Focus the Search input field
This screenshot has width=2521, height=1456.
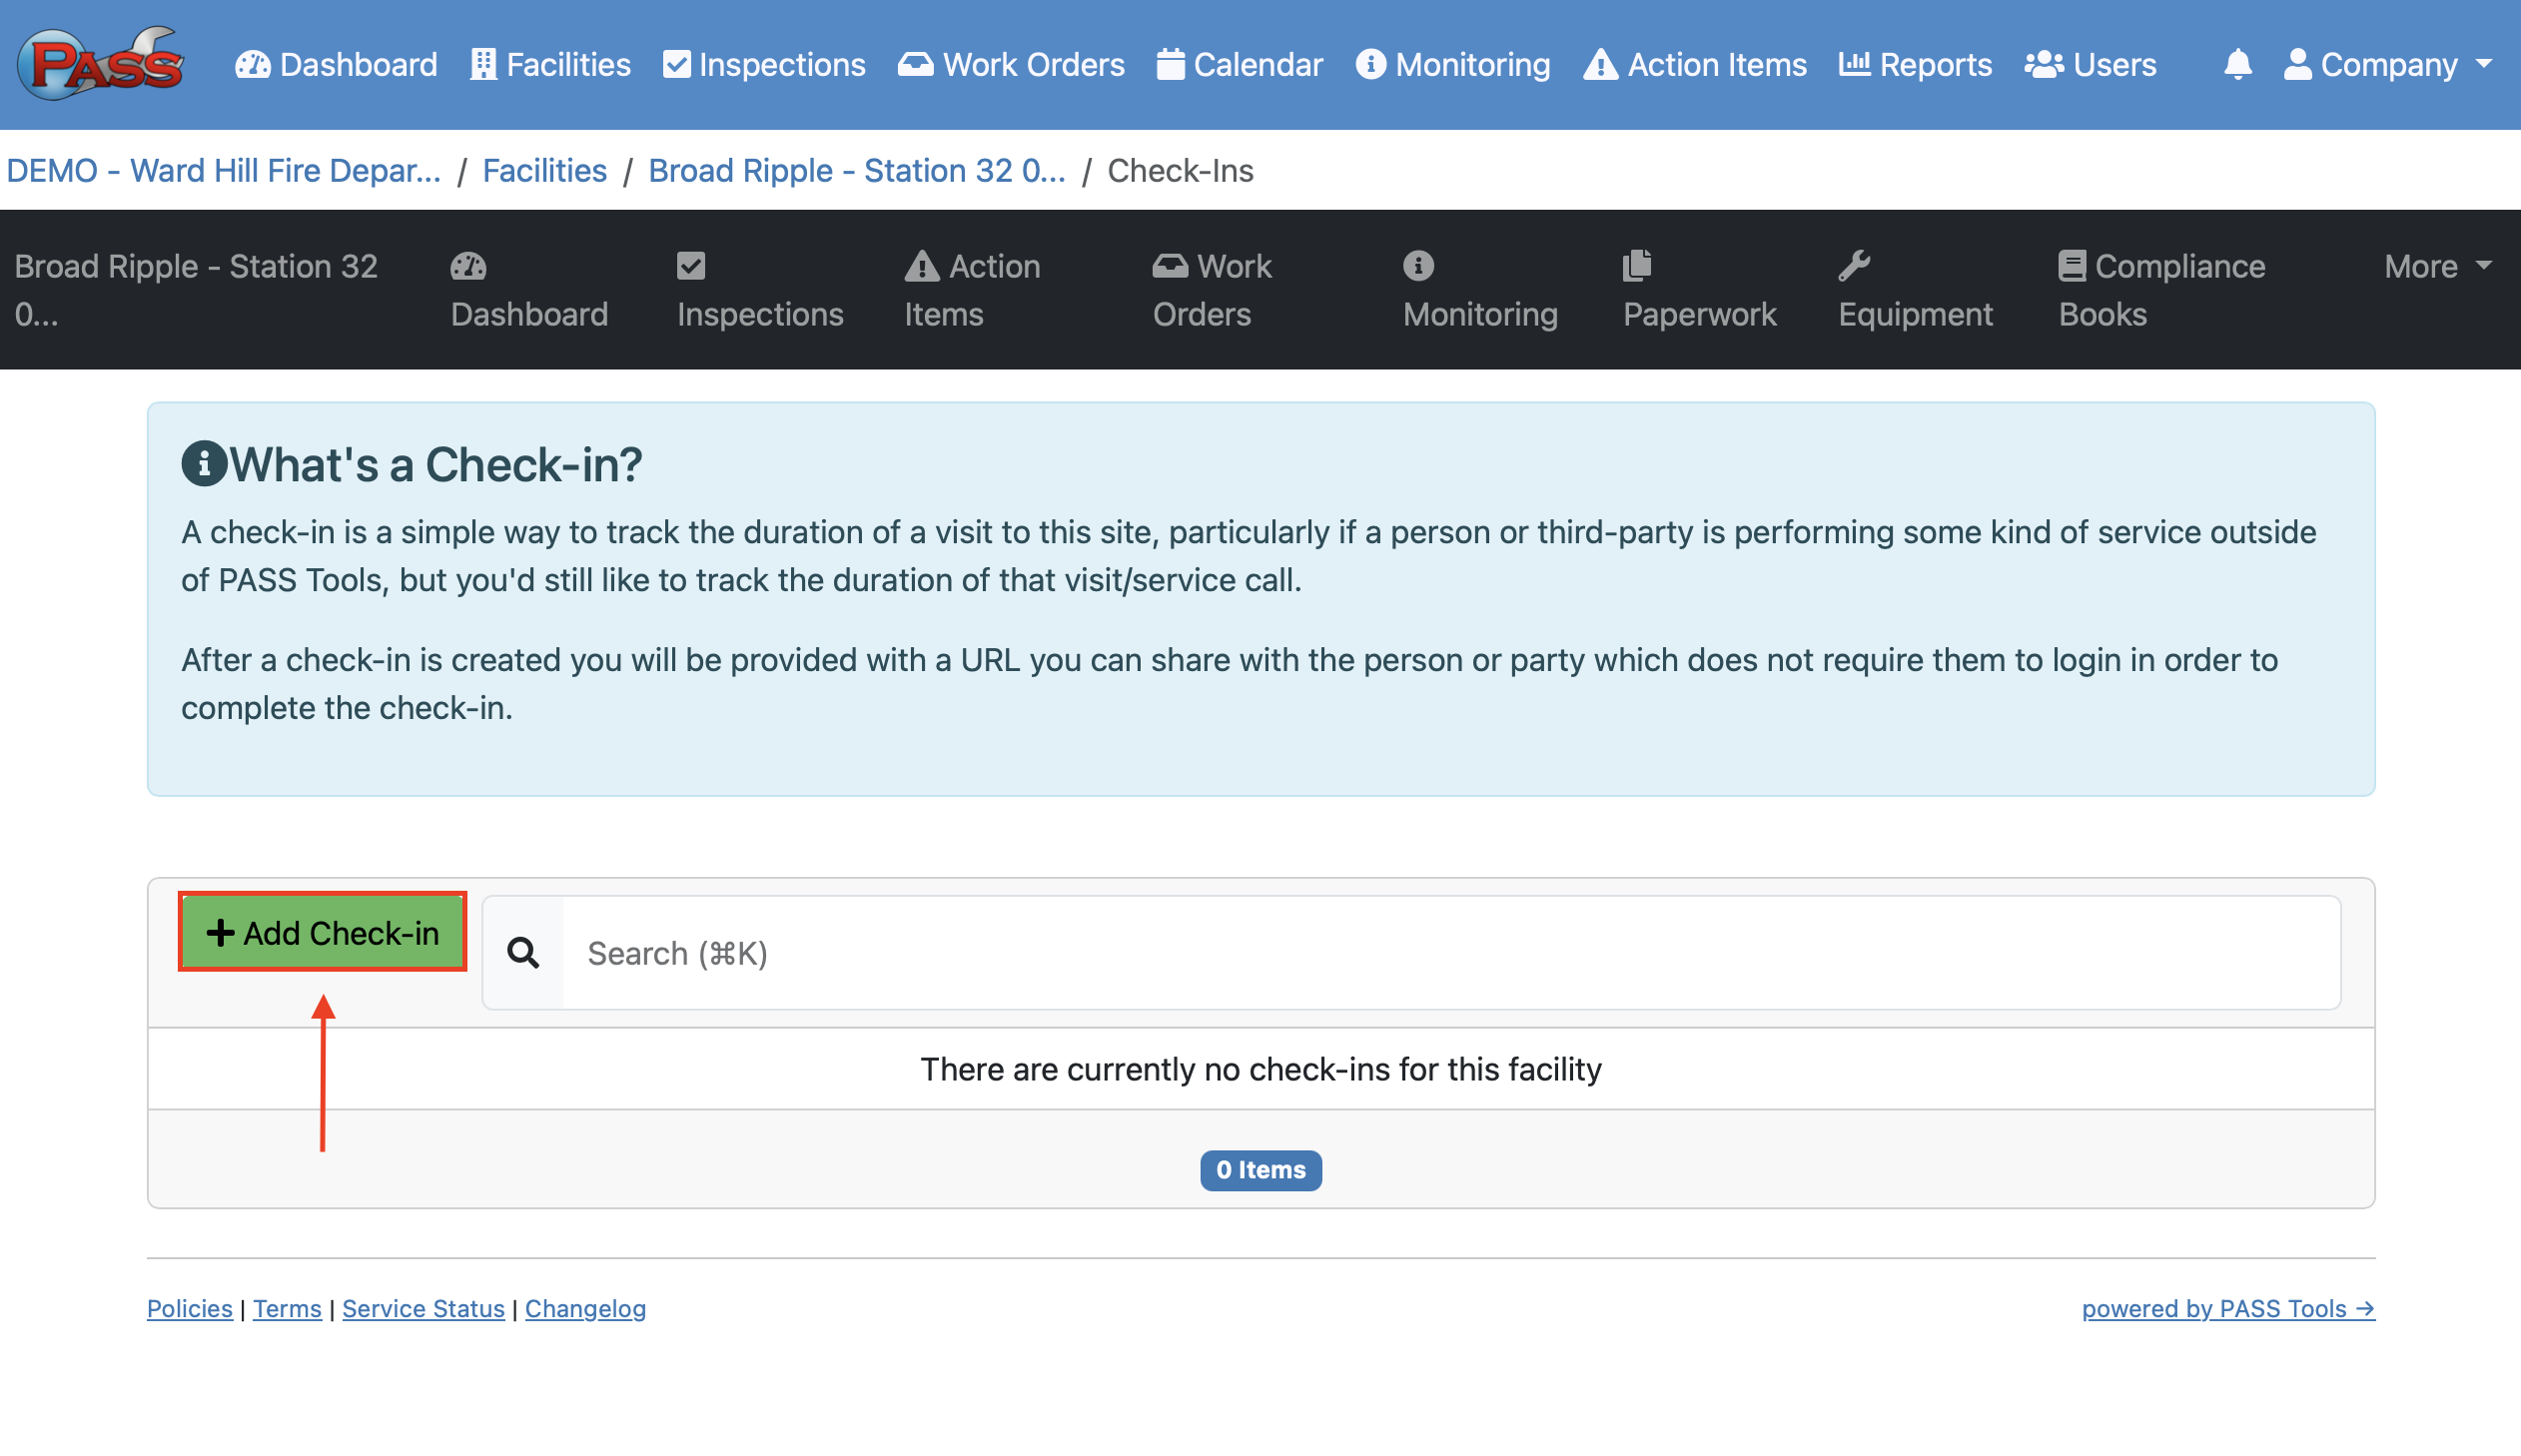pyautogui.click(x=1450, y=953)
